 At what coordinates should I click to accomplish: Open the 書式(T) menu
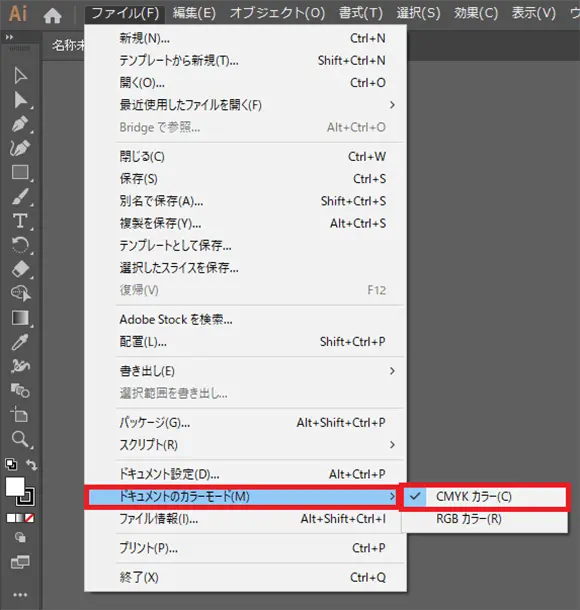[x=361, y=14]
